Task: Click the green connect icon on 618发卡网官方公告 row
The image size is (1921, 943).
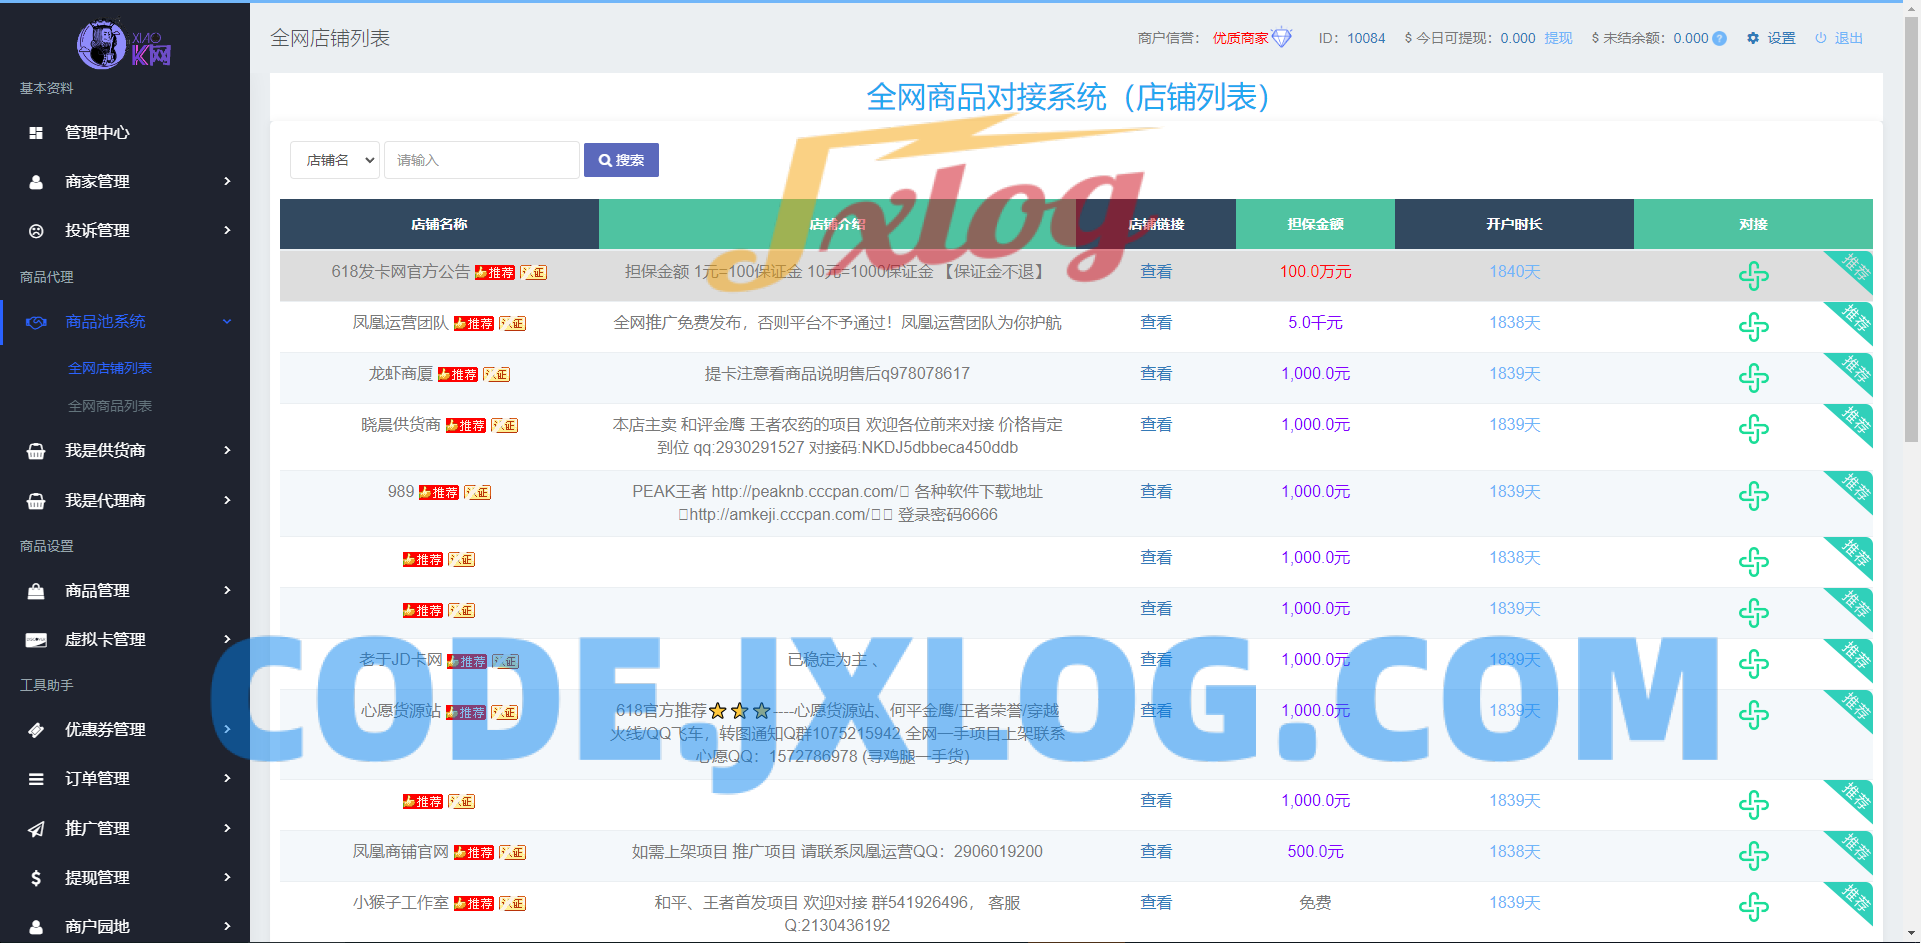Action: tap(1753, 276)
